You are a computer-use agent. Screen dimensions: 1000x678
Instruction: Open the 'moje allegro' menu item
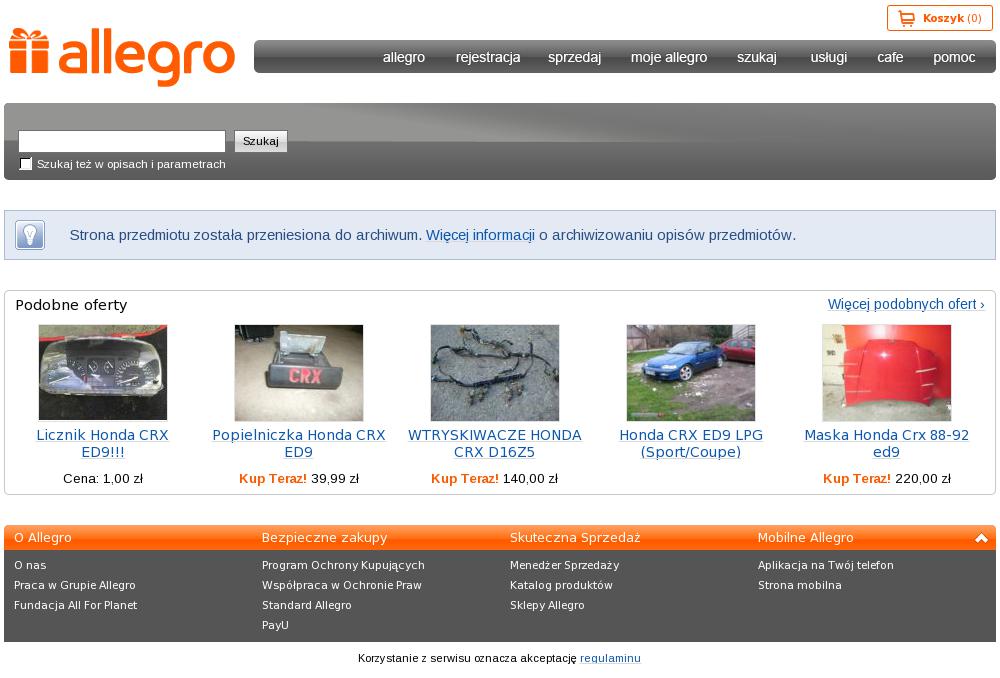[x=669, y=57]
